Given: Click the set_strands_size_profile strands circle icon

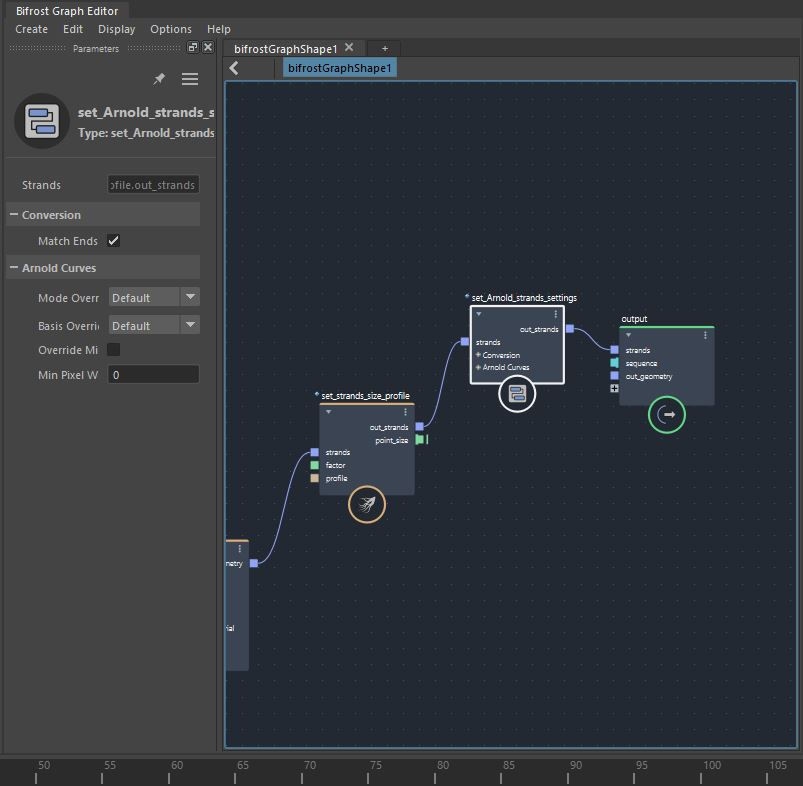Looking at the screenshot, I should [x=367, y=504].
